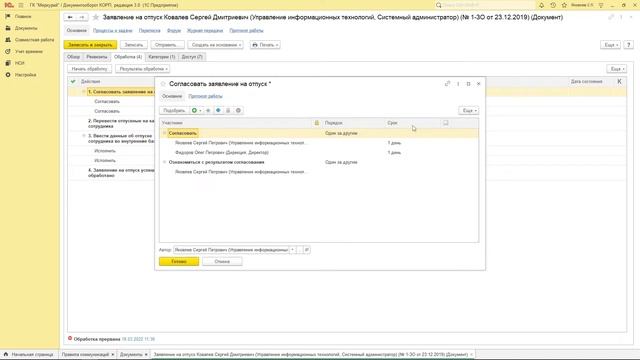Viewport: 640px width, 360px height.
Task: Collapse step 1 Согласовать заявление in actions
Action: pyautogui.click(x=84, y=92)
